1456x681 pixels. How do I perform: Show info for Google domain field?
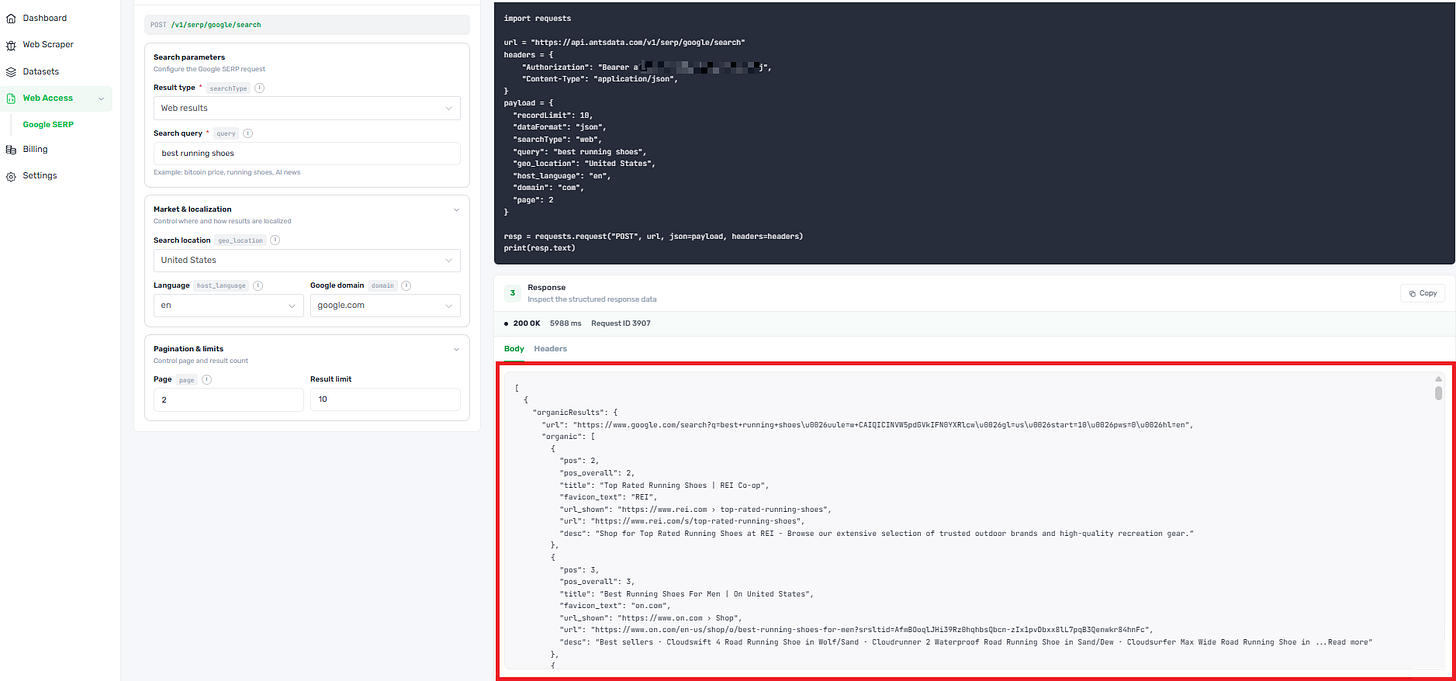point(407,285)
